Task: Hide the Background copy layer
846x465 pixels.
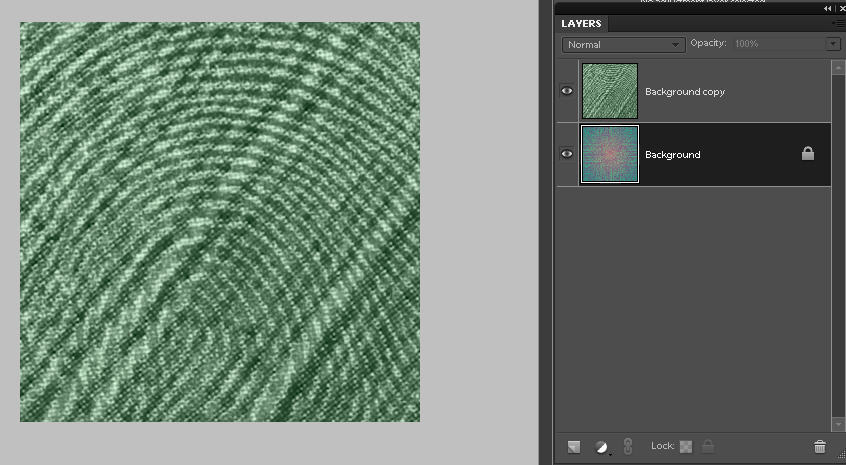Action: 567,91
